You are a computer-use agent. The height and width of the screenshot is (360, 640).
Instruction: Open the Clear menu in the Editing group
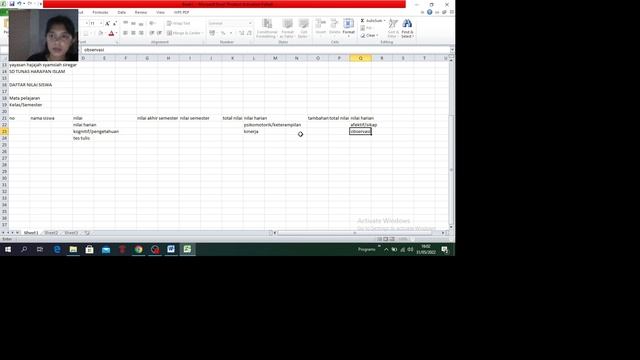coord(369,36)
